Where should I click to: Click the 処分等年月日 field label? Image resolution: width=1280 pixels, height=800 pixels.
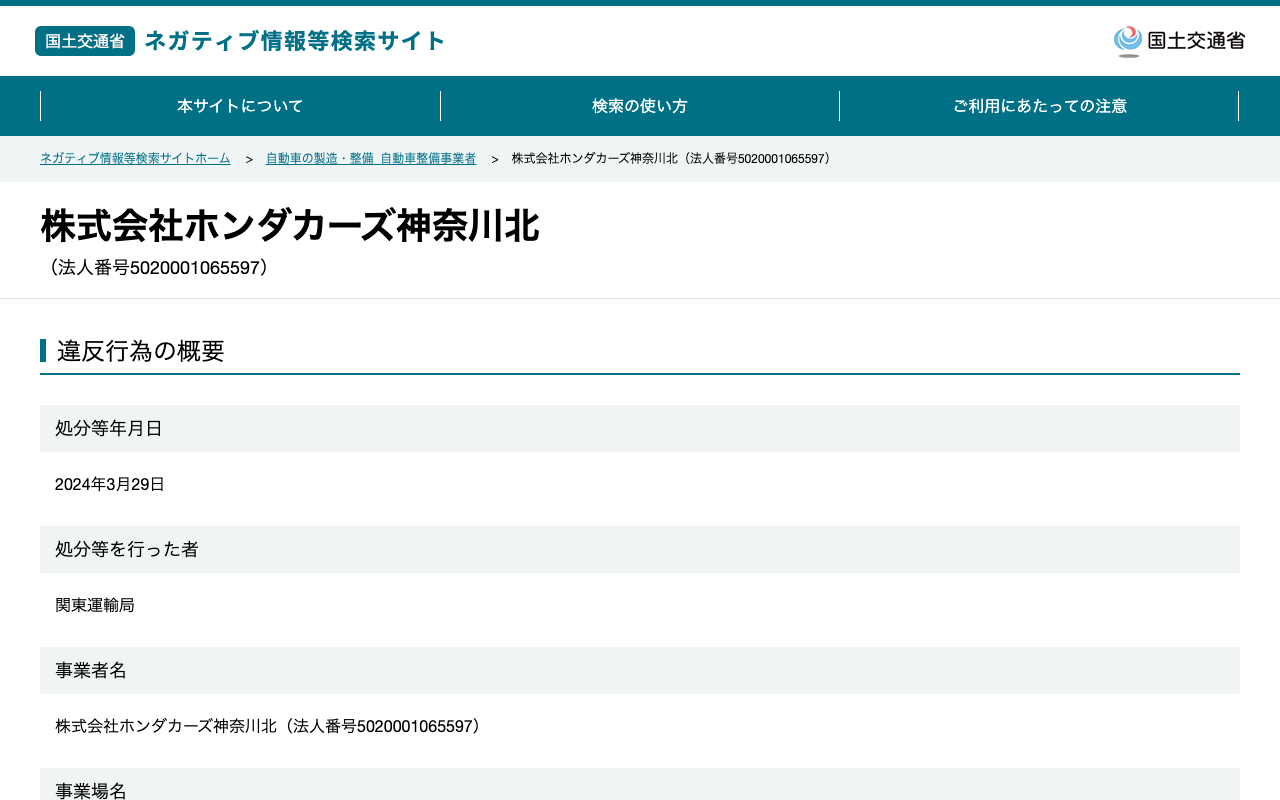pos(109,429)
